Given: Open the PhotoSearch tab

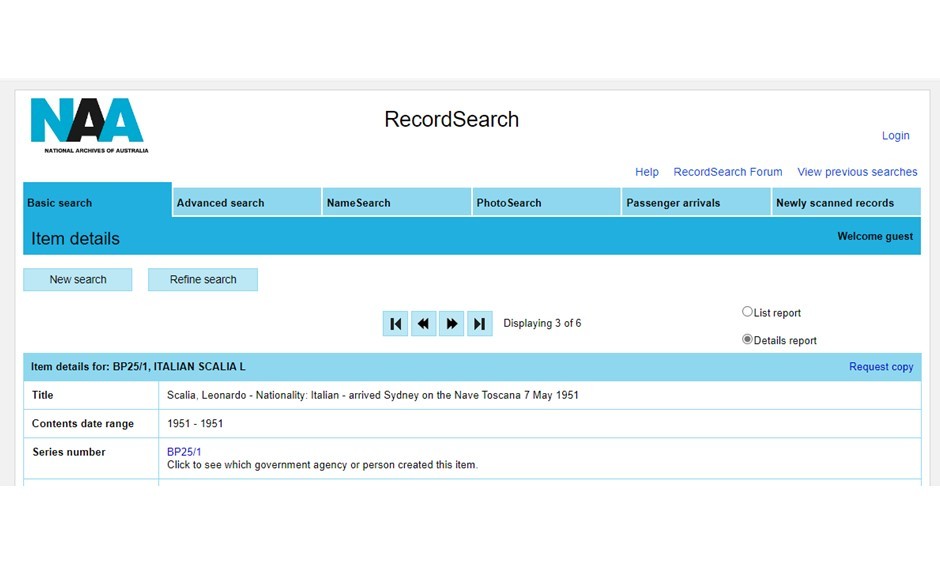Looking at the screenshot, I should (546, 203).
